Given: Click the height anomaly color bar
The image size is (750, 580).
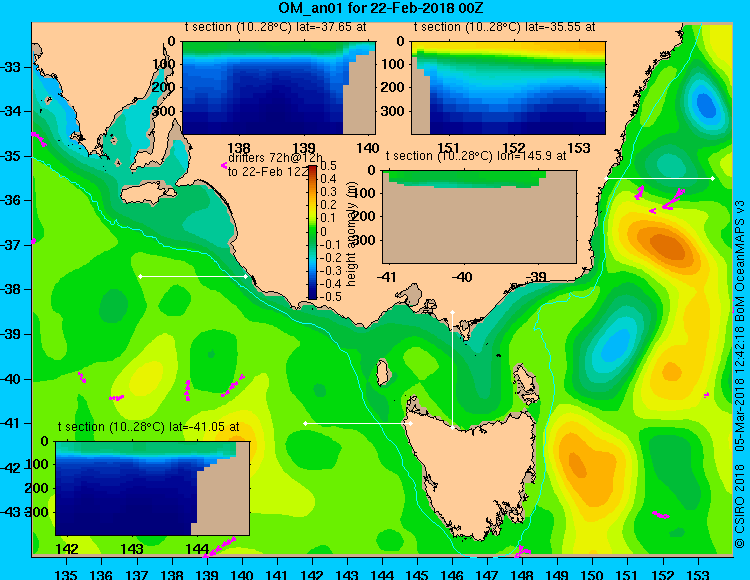Looking at the screenshot, I should [312, 232].
